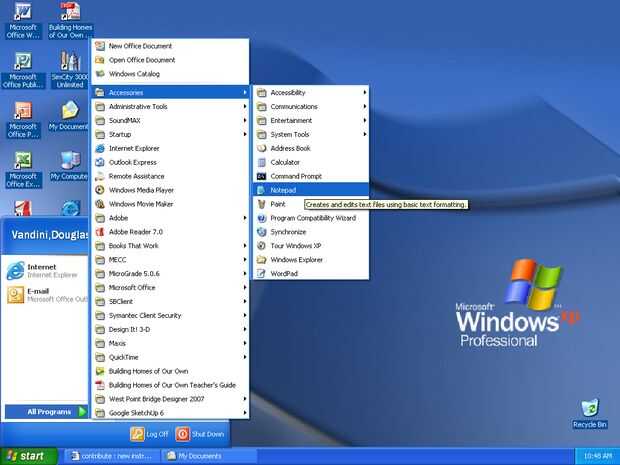Click the Notepad icon in Accessories
The width and height of the screenshot is (620, 465).
261,190
